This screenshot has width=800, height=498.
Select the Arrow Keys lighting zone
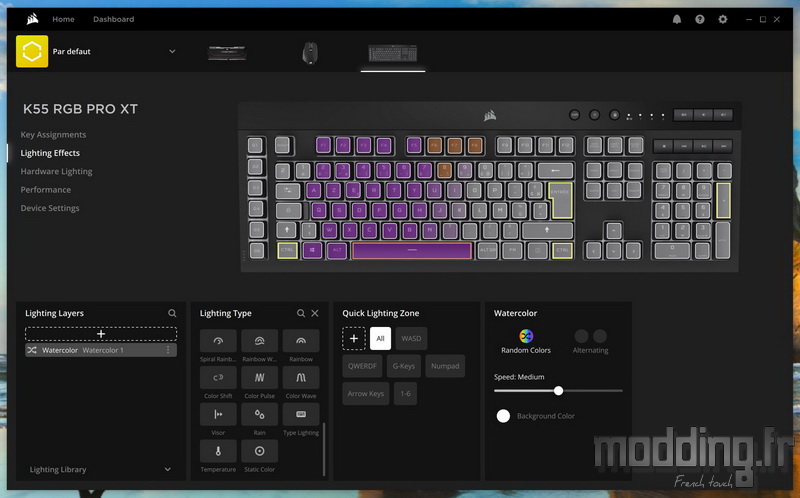[365, 393]
